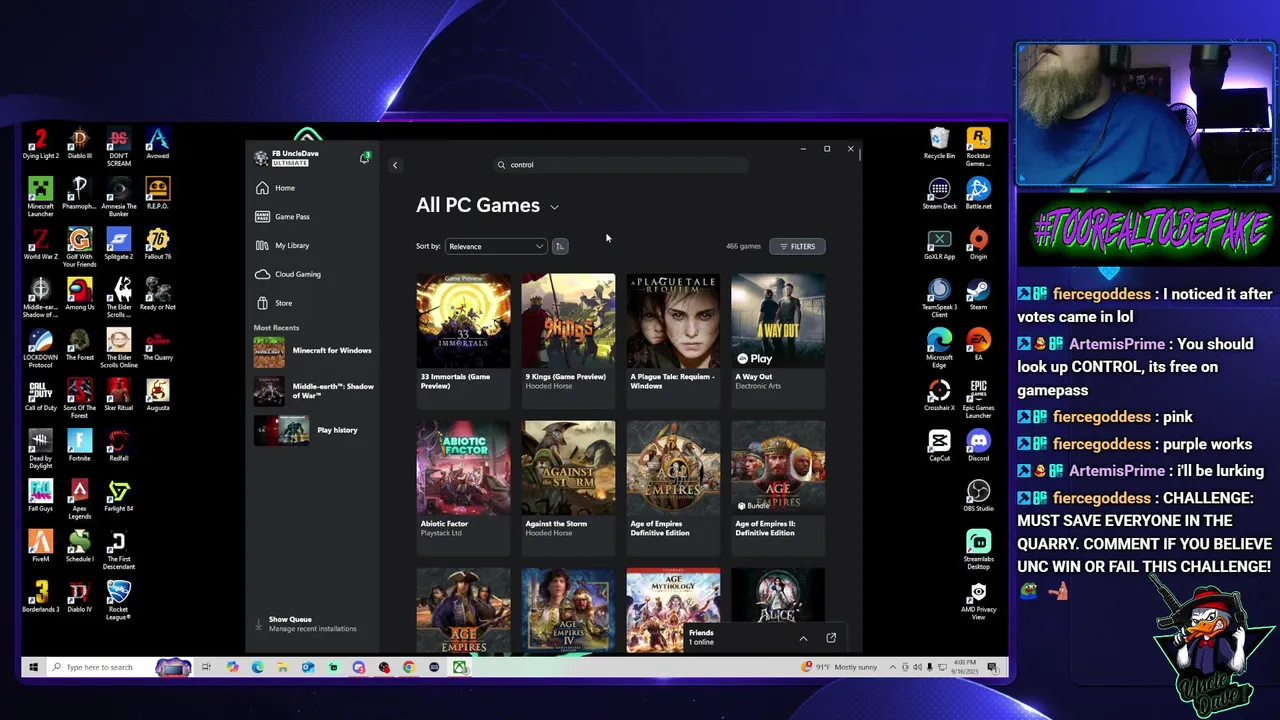Select the Diablo III desktop icon
1280x720 pixels.
(79, 144)
